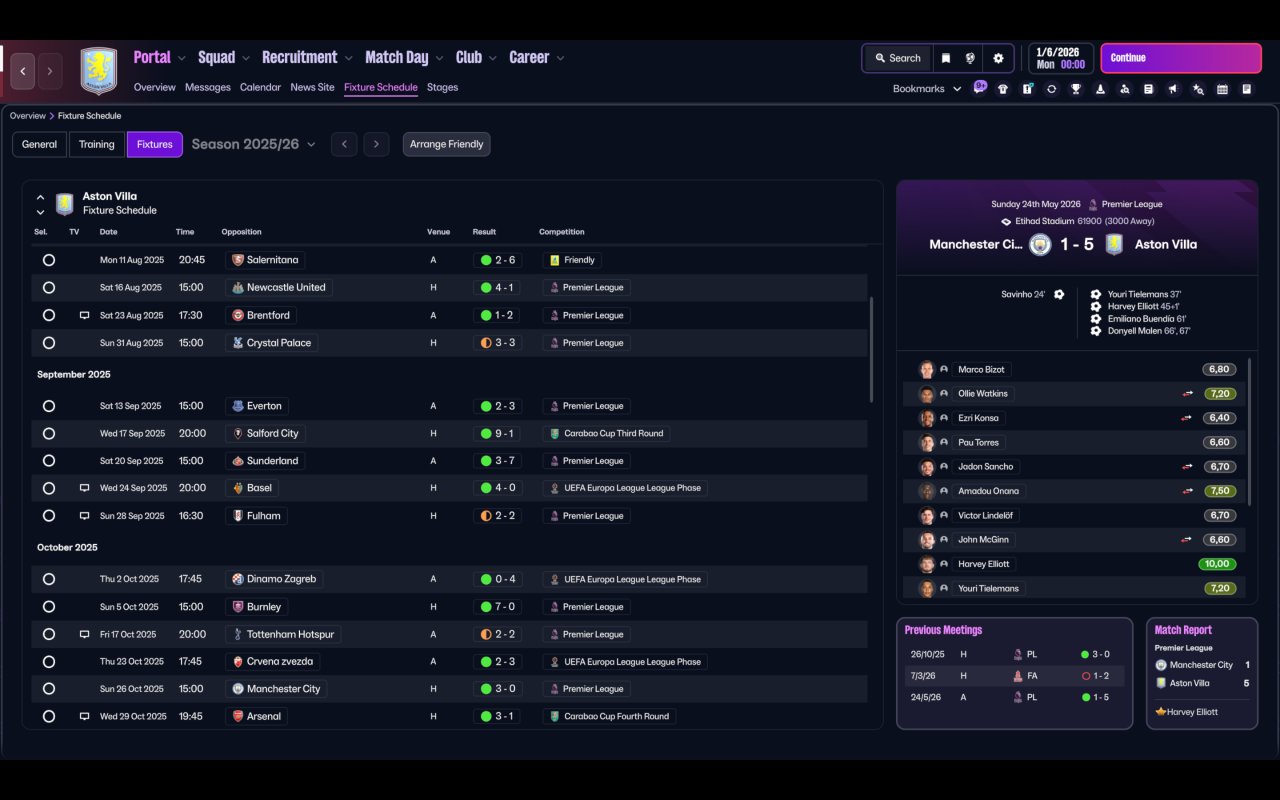1280x800 pixels.
Task: Switch to the Training tab
Action: [97, 144]
